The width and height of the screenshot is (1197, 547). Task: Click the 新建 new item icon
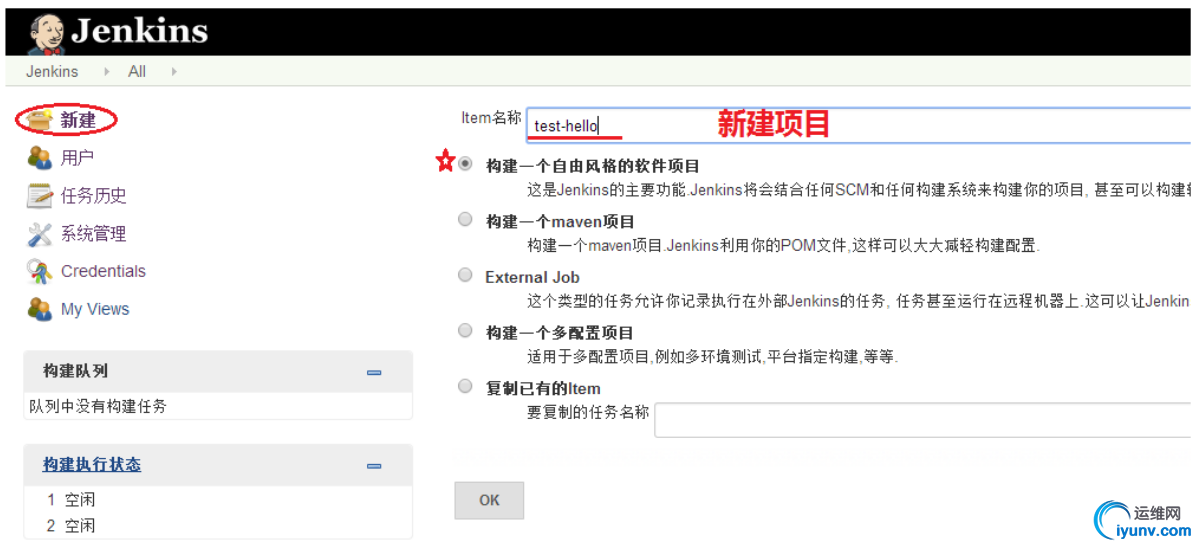pos(39,120)
